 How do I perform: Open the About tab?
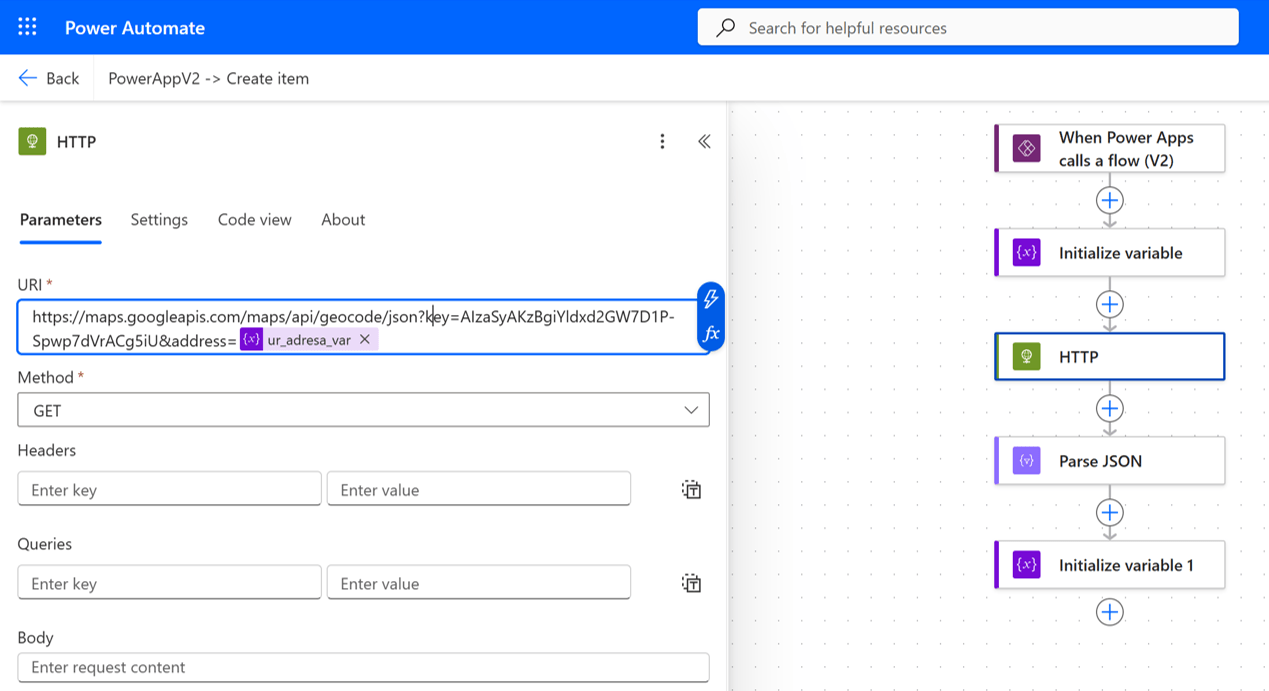click(x=343, y=220)
